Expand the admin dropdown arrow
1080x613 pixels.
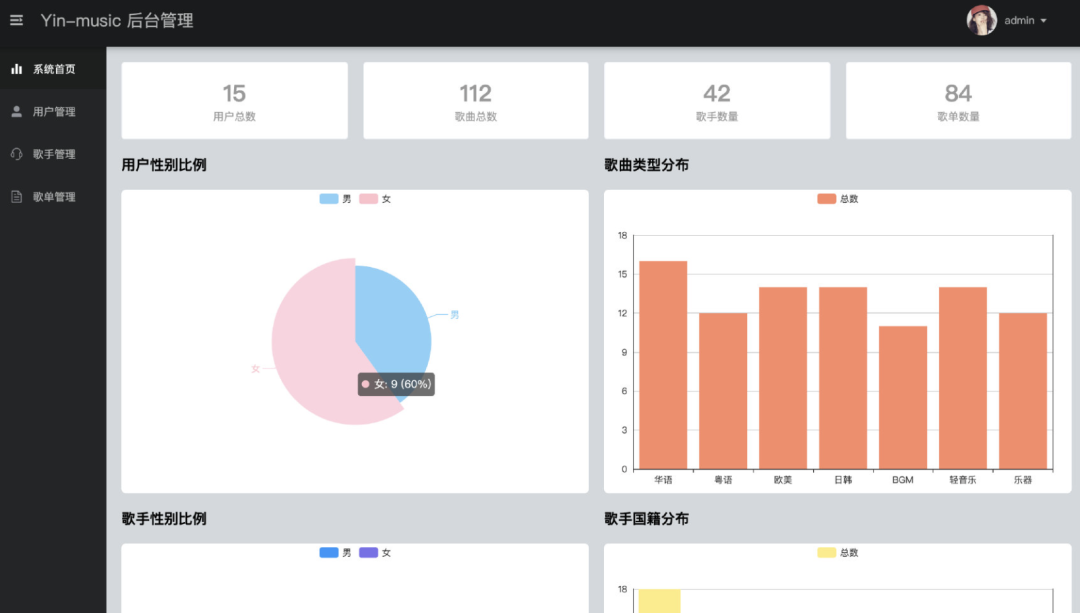1043,21
